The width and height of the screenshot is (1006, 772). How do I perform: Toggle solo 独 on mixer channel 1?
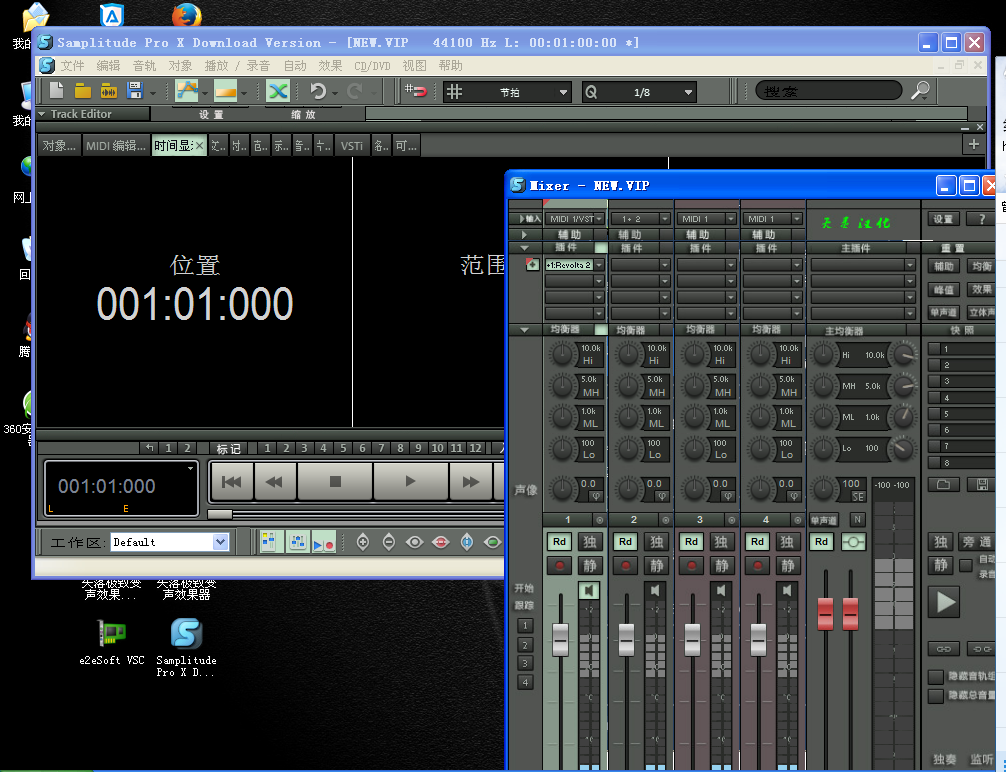click(x=590, y=542)
